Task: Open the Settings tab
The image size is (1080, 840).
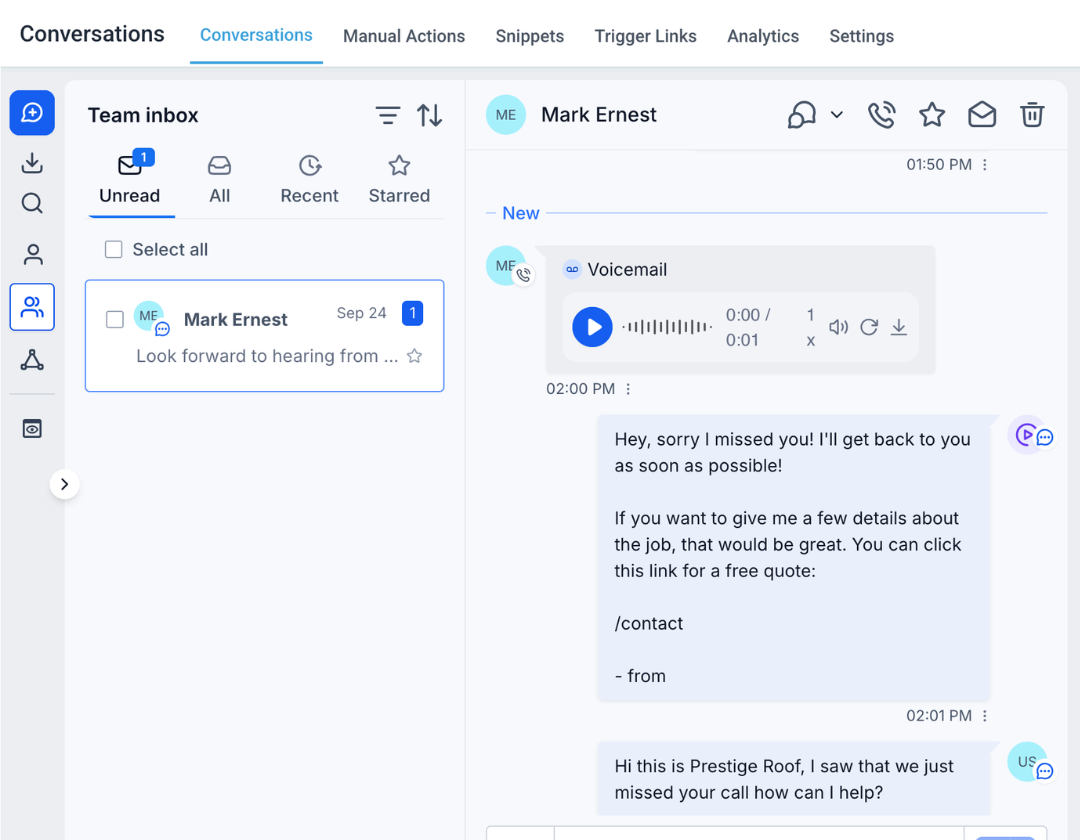Action: 862,36
